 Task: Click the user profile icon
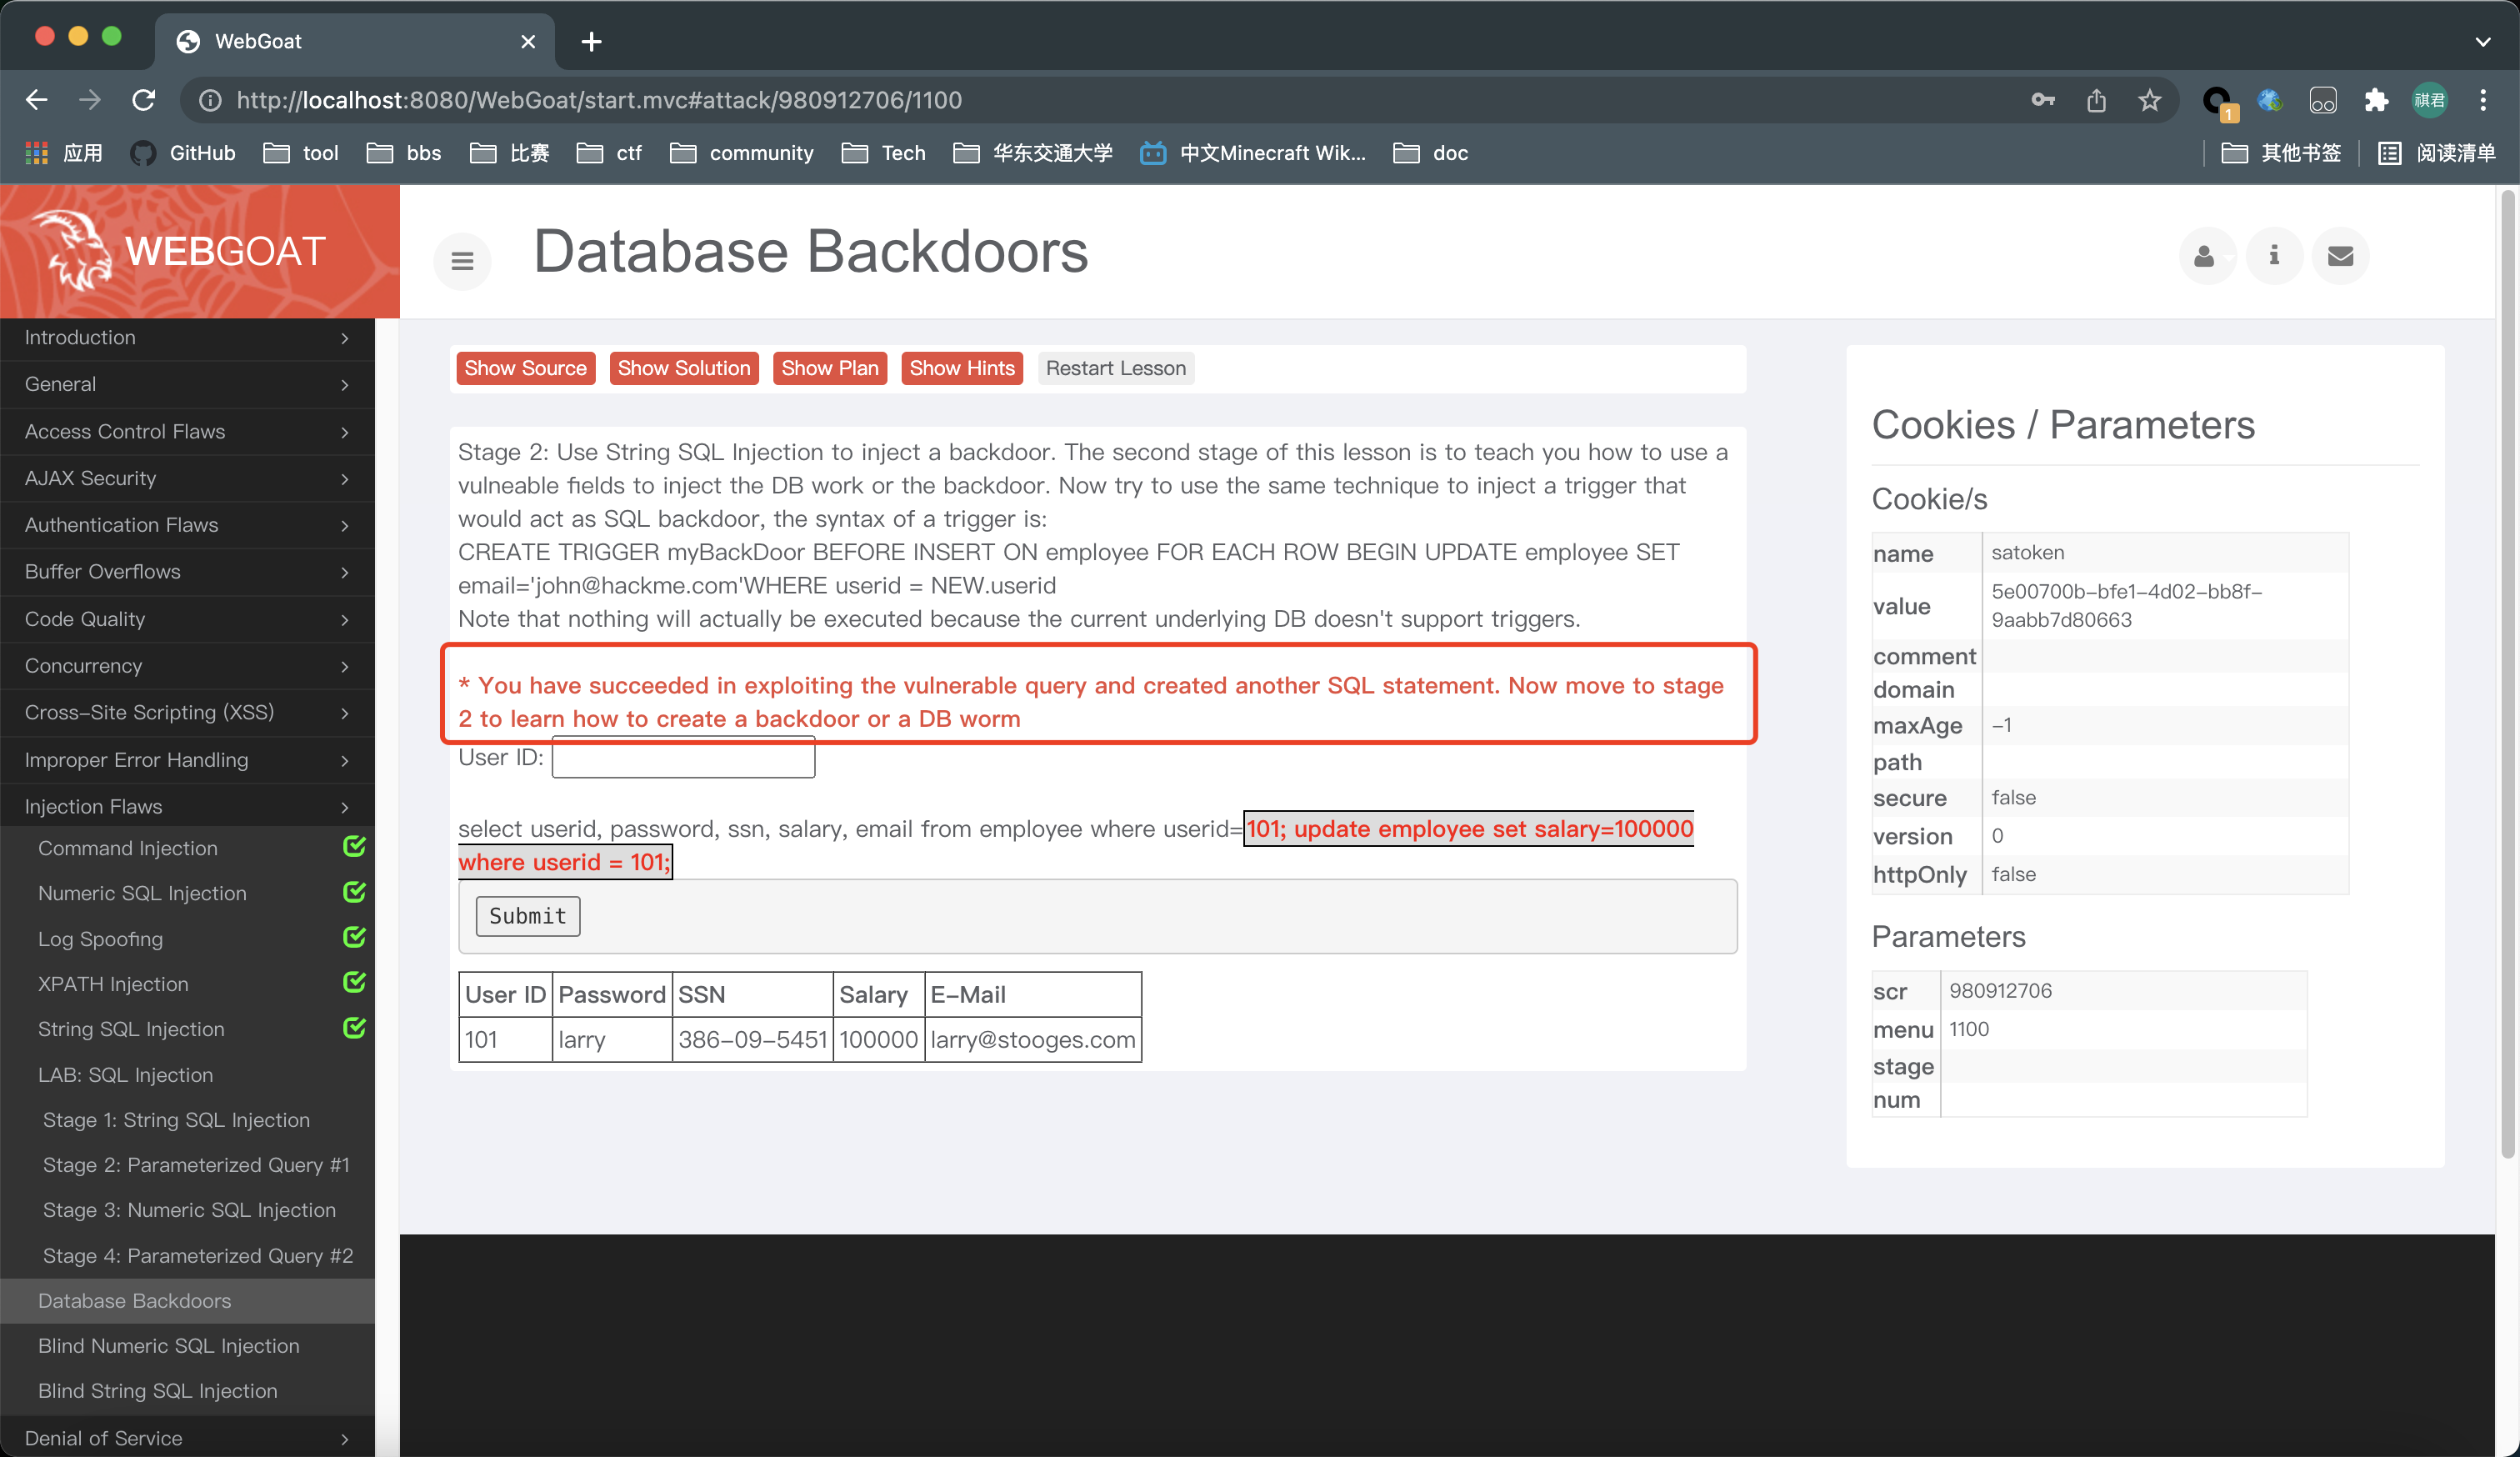coord(2204,255)
